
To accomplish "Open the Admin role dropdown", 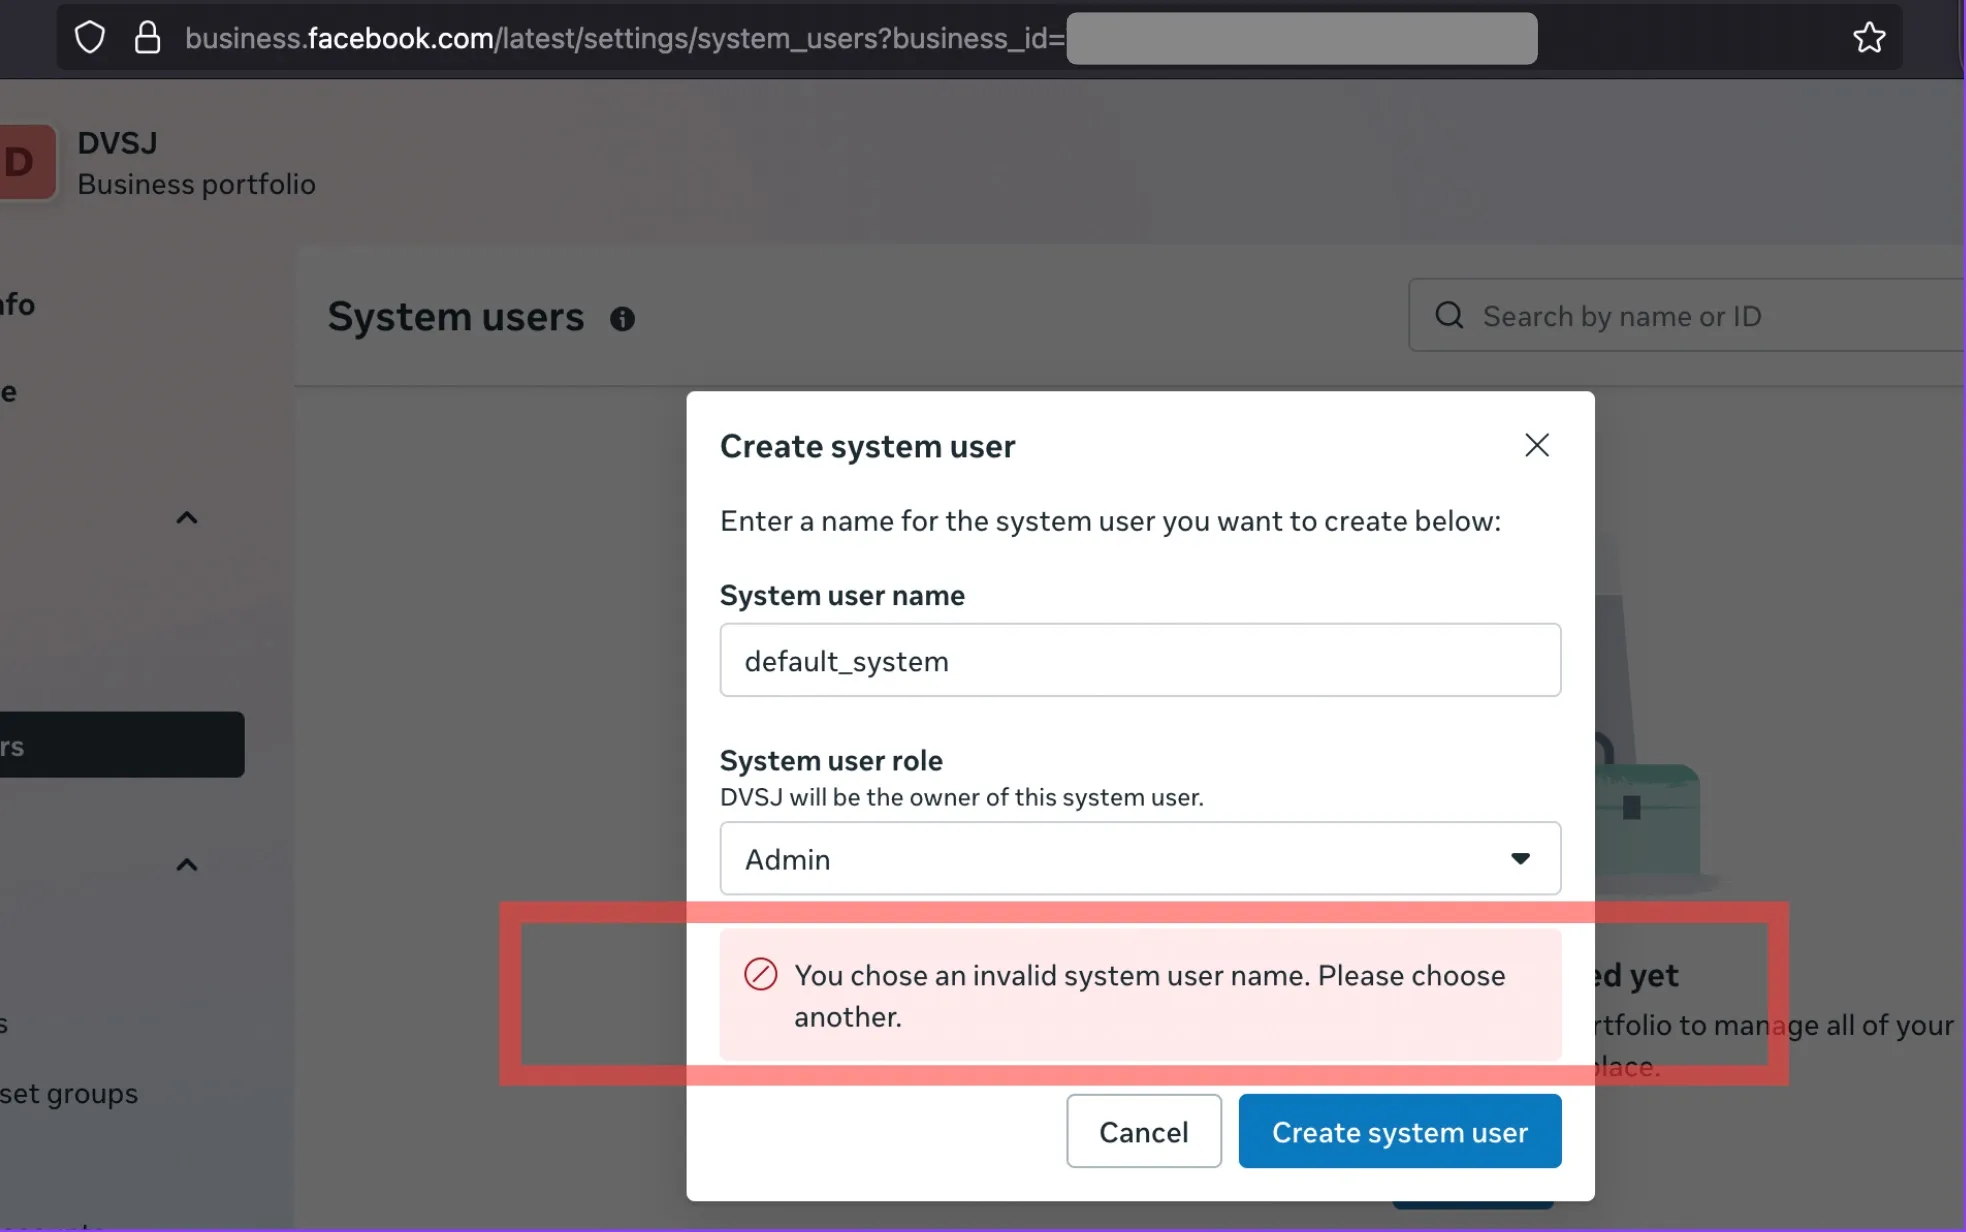I will point(1140,858).
